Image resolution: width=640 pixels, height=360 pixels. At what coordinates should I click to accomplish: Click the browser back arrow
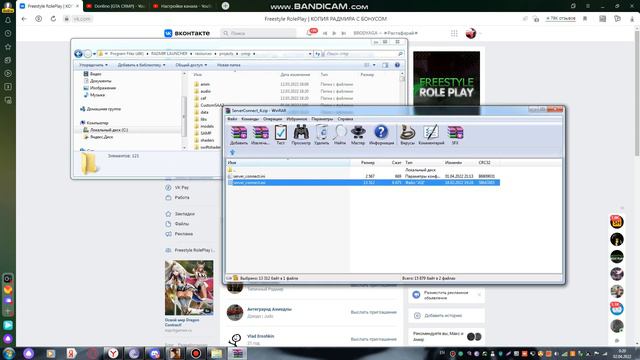24,19
